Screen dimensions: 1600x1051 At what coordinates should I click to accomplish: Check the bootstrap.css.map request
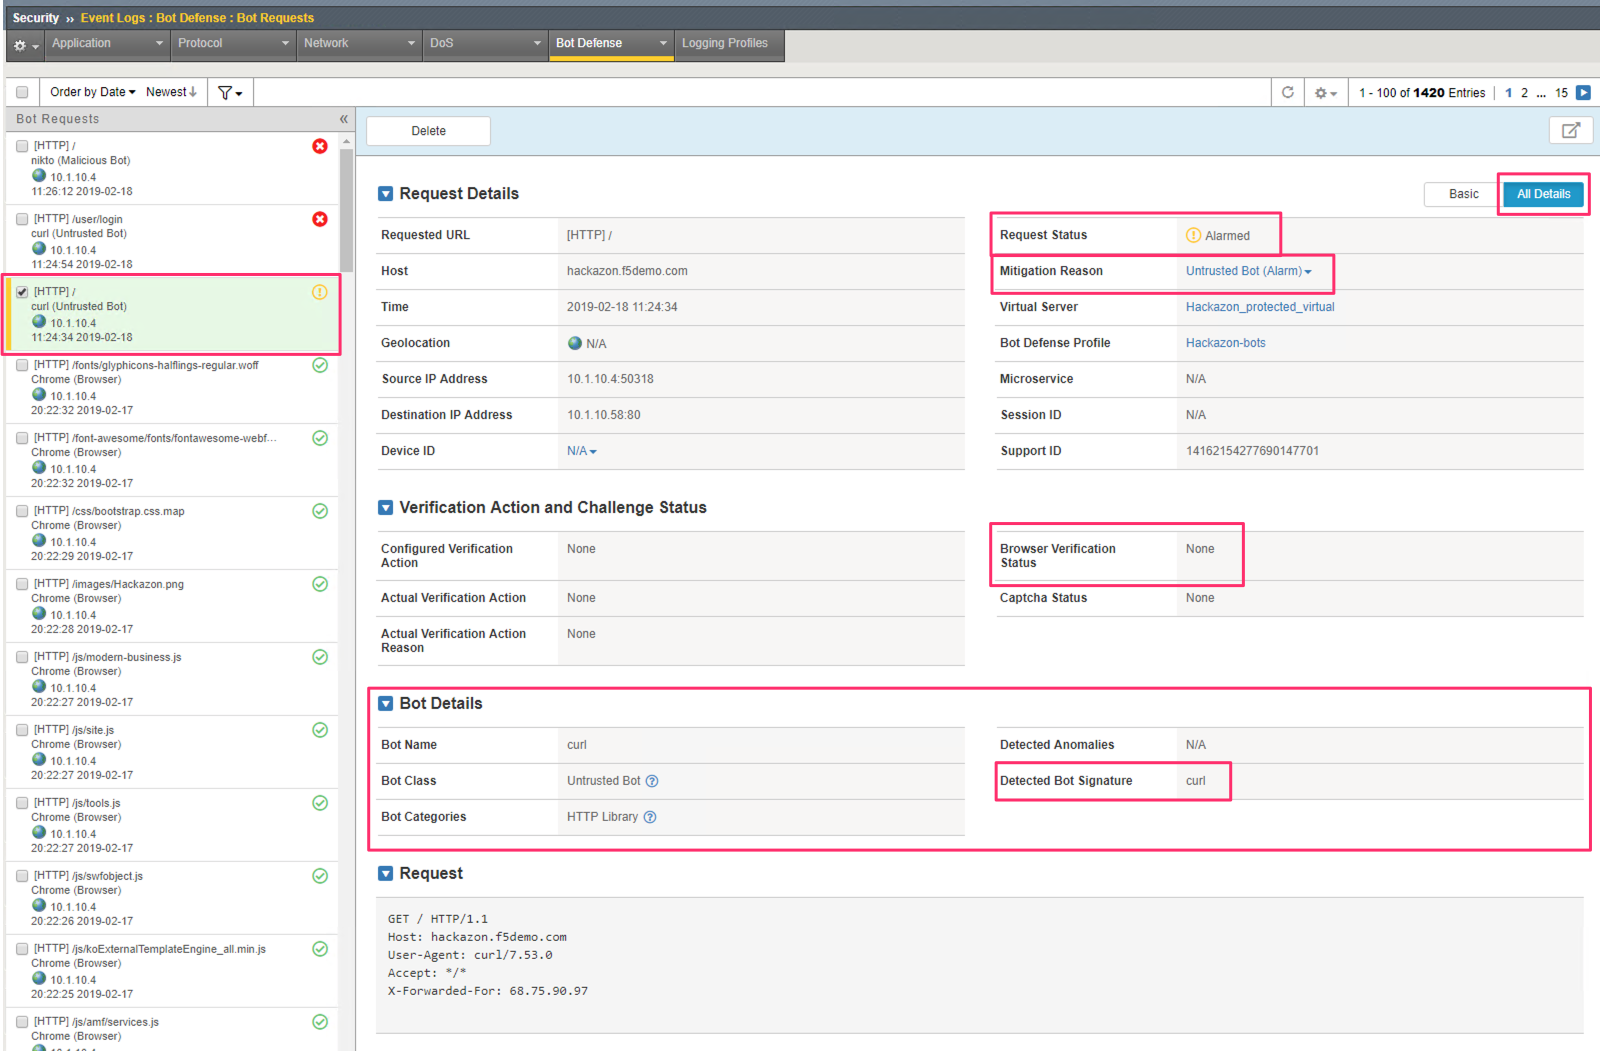click(x=22, y=511)
